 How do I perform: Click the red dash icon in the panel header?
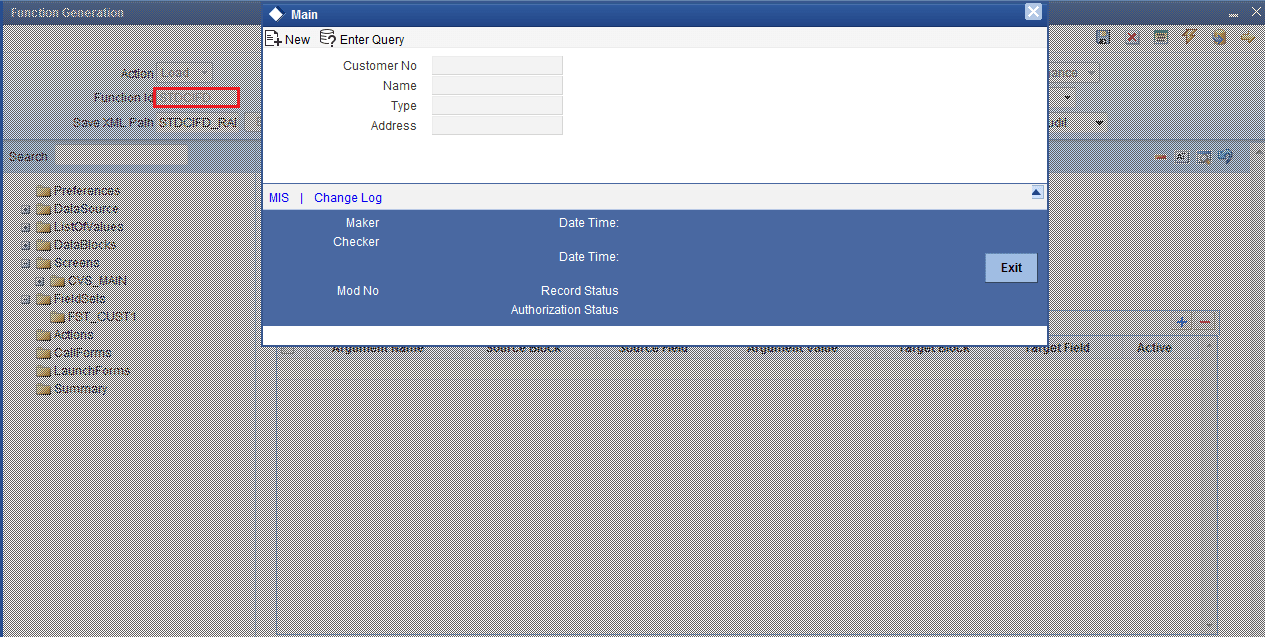click(1162, 157)
